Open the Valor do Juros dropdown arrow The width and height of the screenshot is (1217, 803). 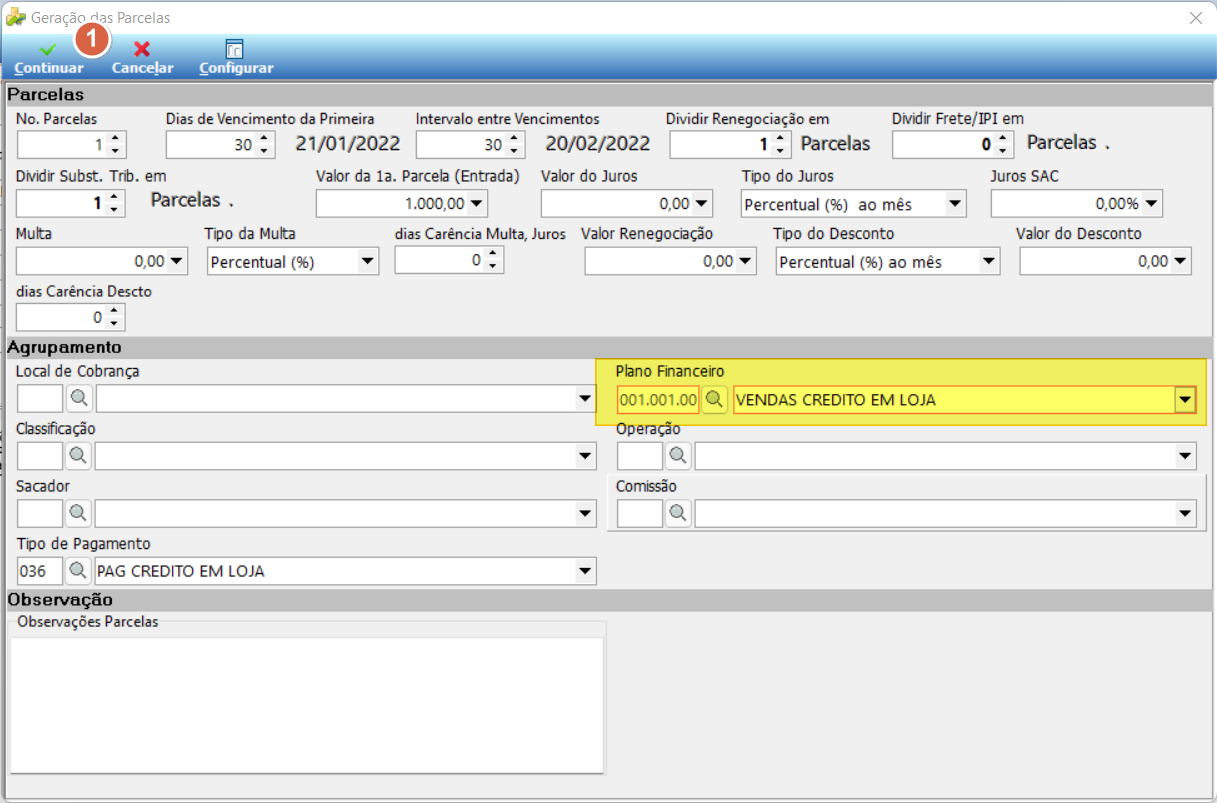pos(702,204)
